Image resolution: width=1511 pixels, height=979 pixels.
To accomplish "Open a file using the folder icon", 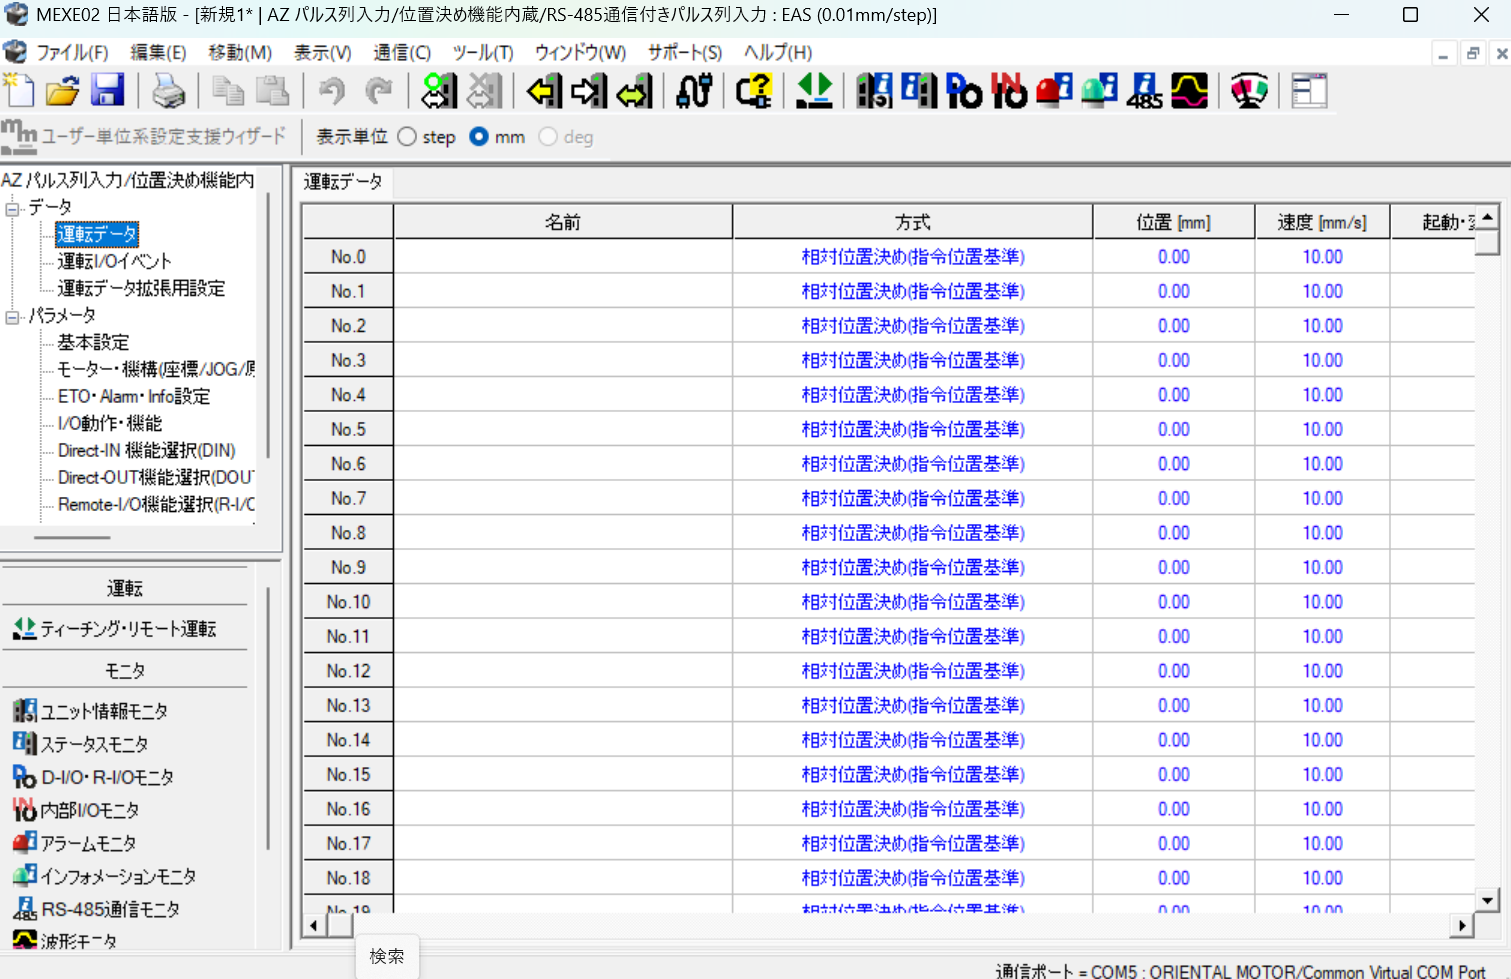I will 62,91.
